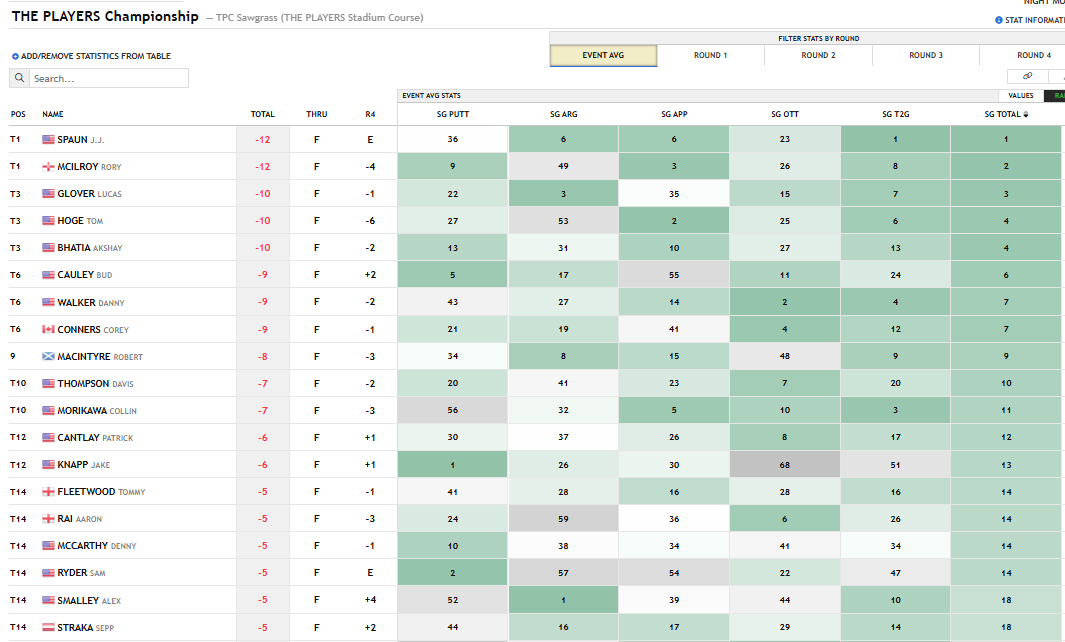1065x642 pixels.
Task: Click the flag icon next to Bhatia
Action: [48, 248]
